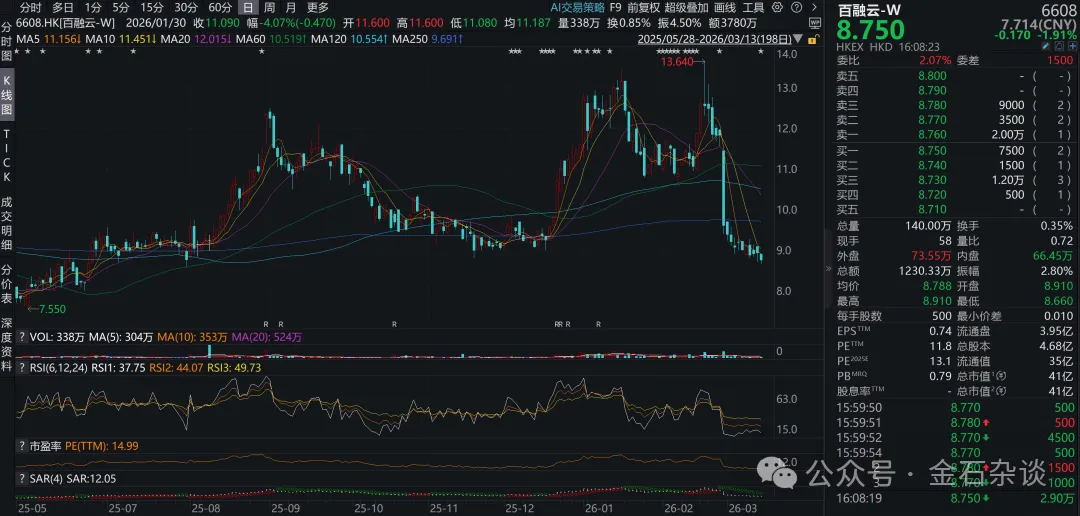Click the VOL: 338万 label
1080x516 pixels.
coord(57,338)
